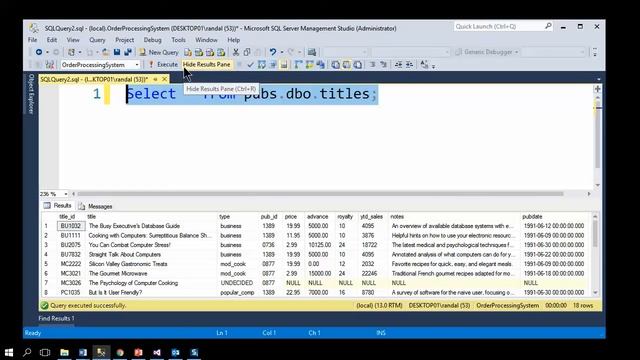Viewport: 640px width, 360px height.
Task: Toggle Include Actual Execution Plan
Action: (x=298, y=64)
